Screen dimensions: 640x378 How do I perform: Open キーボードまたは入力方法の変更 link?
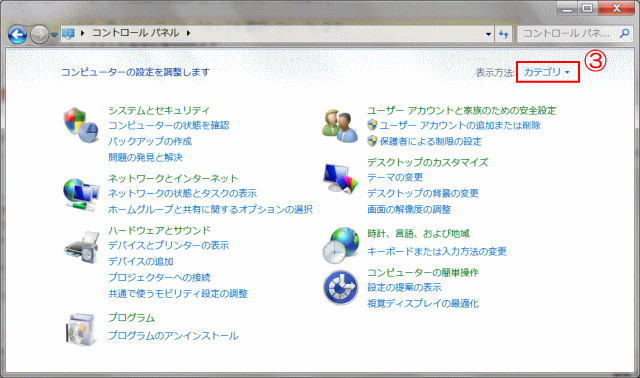436,251
